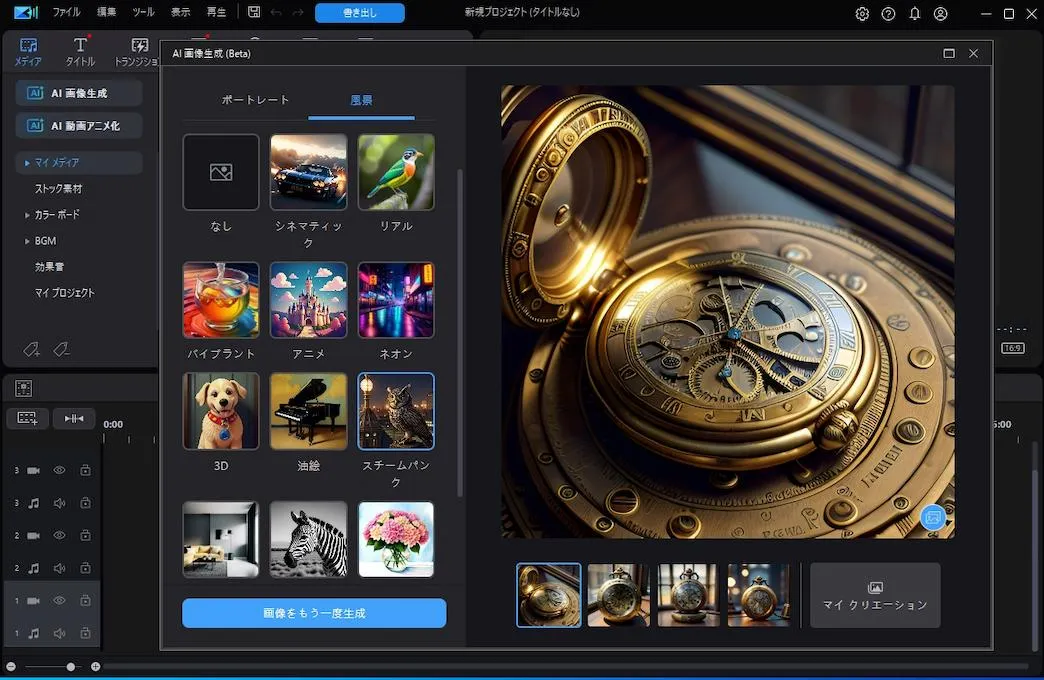Open the notification bell icon

point(914,14)
